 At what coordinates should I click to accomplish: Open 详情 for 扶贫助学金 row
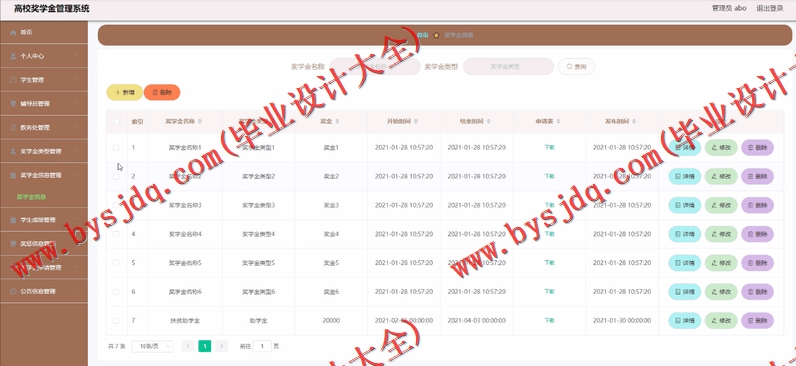point(684,321)
